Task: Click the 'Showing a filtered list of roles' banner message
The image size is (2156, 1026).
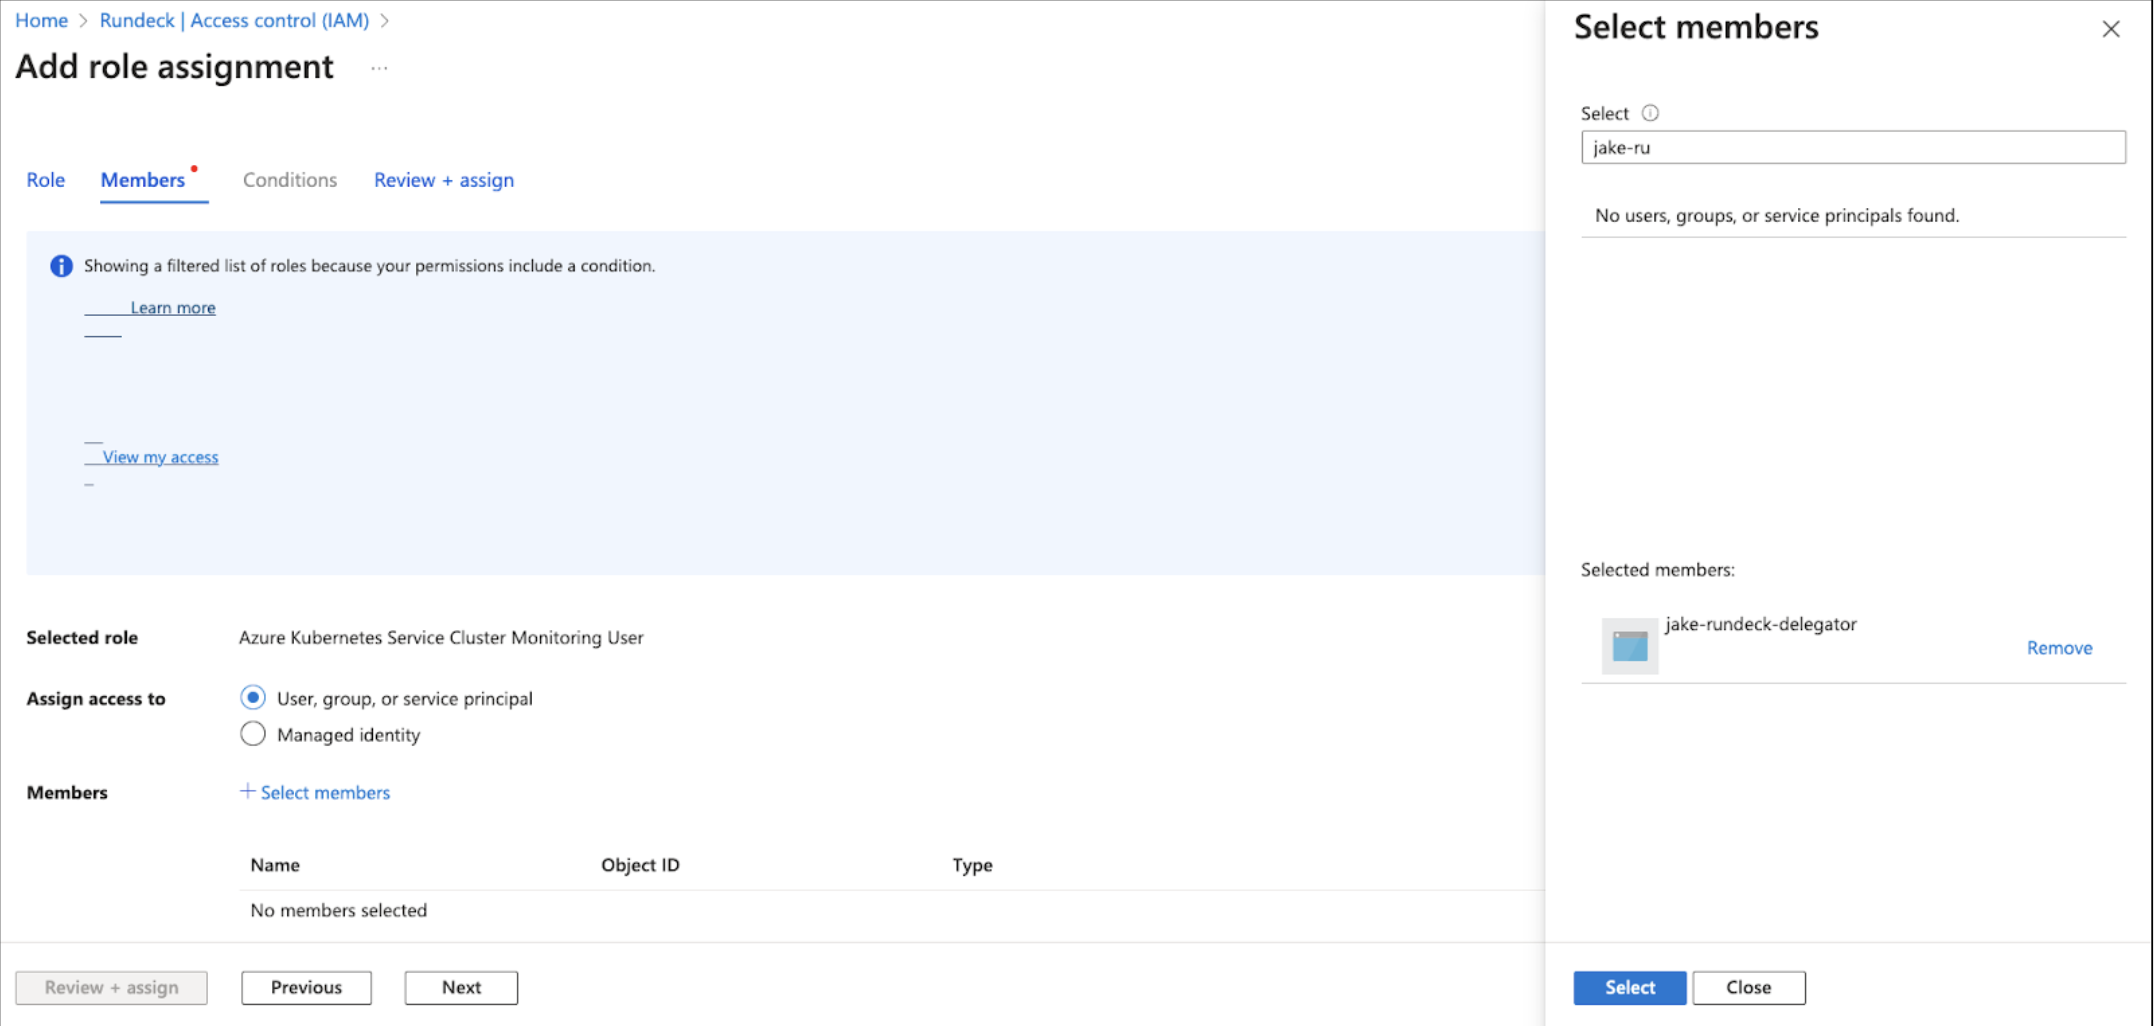Action: pyautogui.click(x=369, y=266)
